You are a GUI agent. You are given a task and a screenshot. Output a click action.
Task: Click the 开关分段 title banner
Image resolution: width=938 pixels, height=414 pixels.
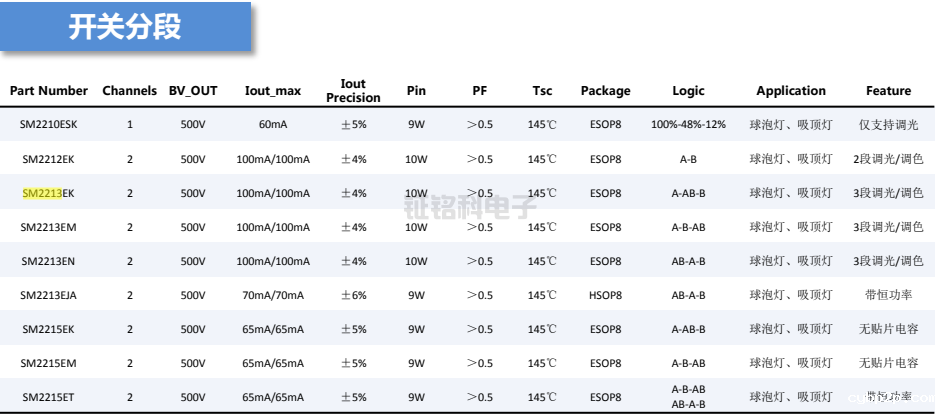(x=125, y=27)
